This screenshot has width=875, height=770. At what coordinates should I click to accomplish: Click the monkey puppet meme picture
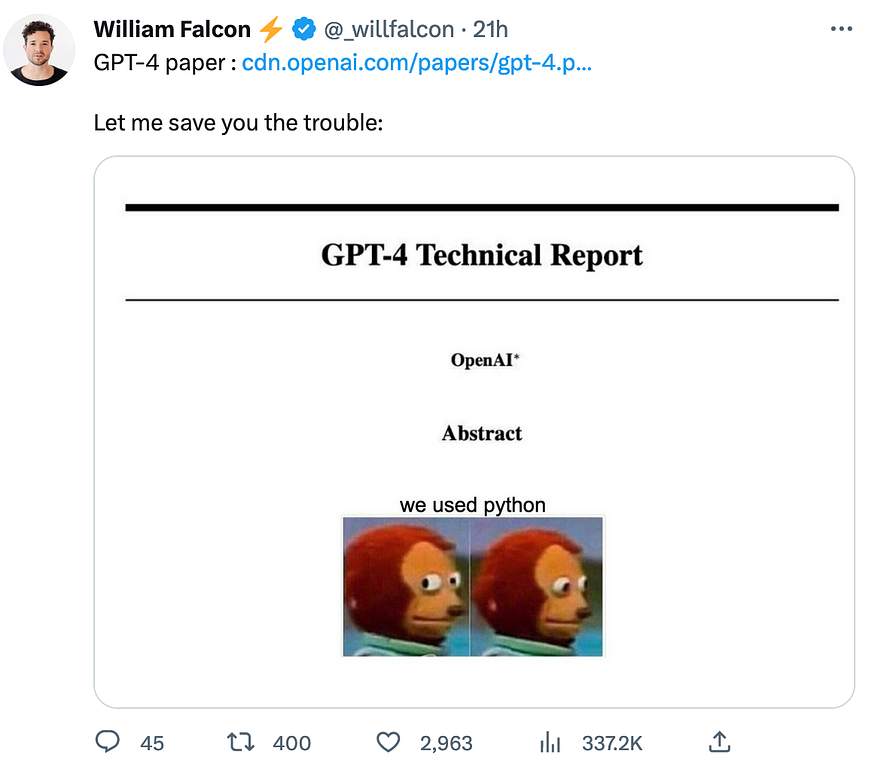pos(473,586)
